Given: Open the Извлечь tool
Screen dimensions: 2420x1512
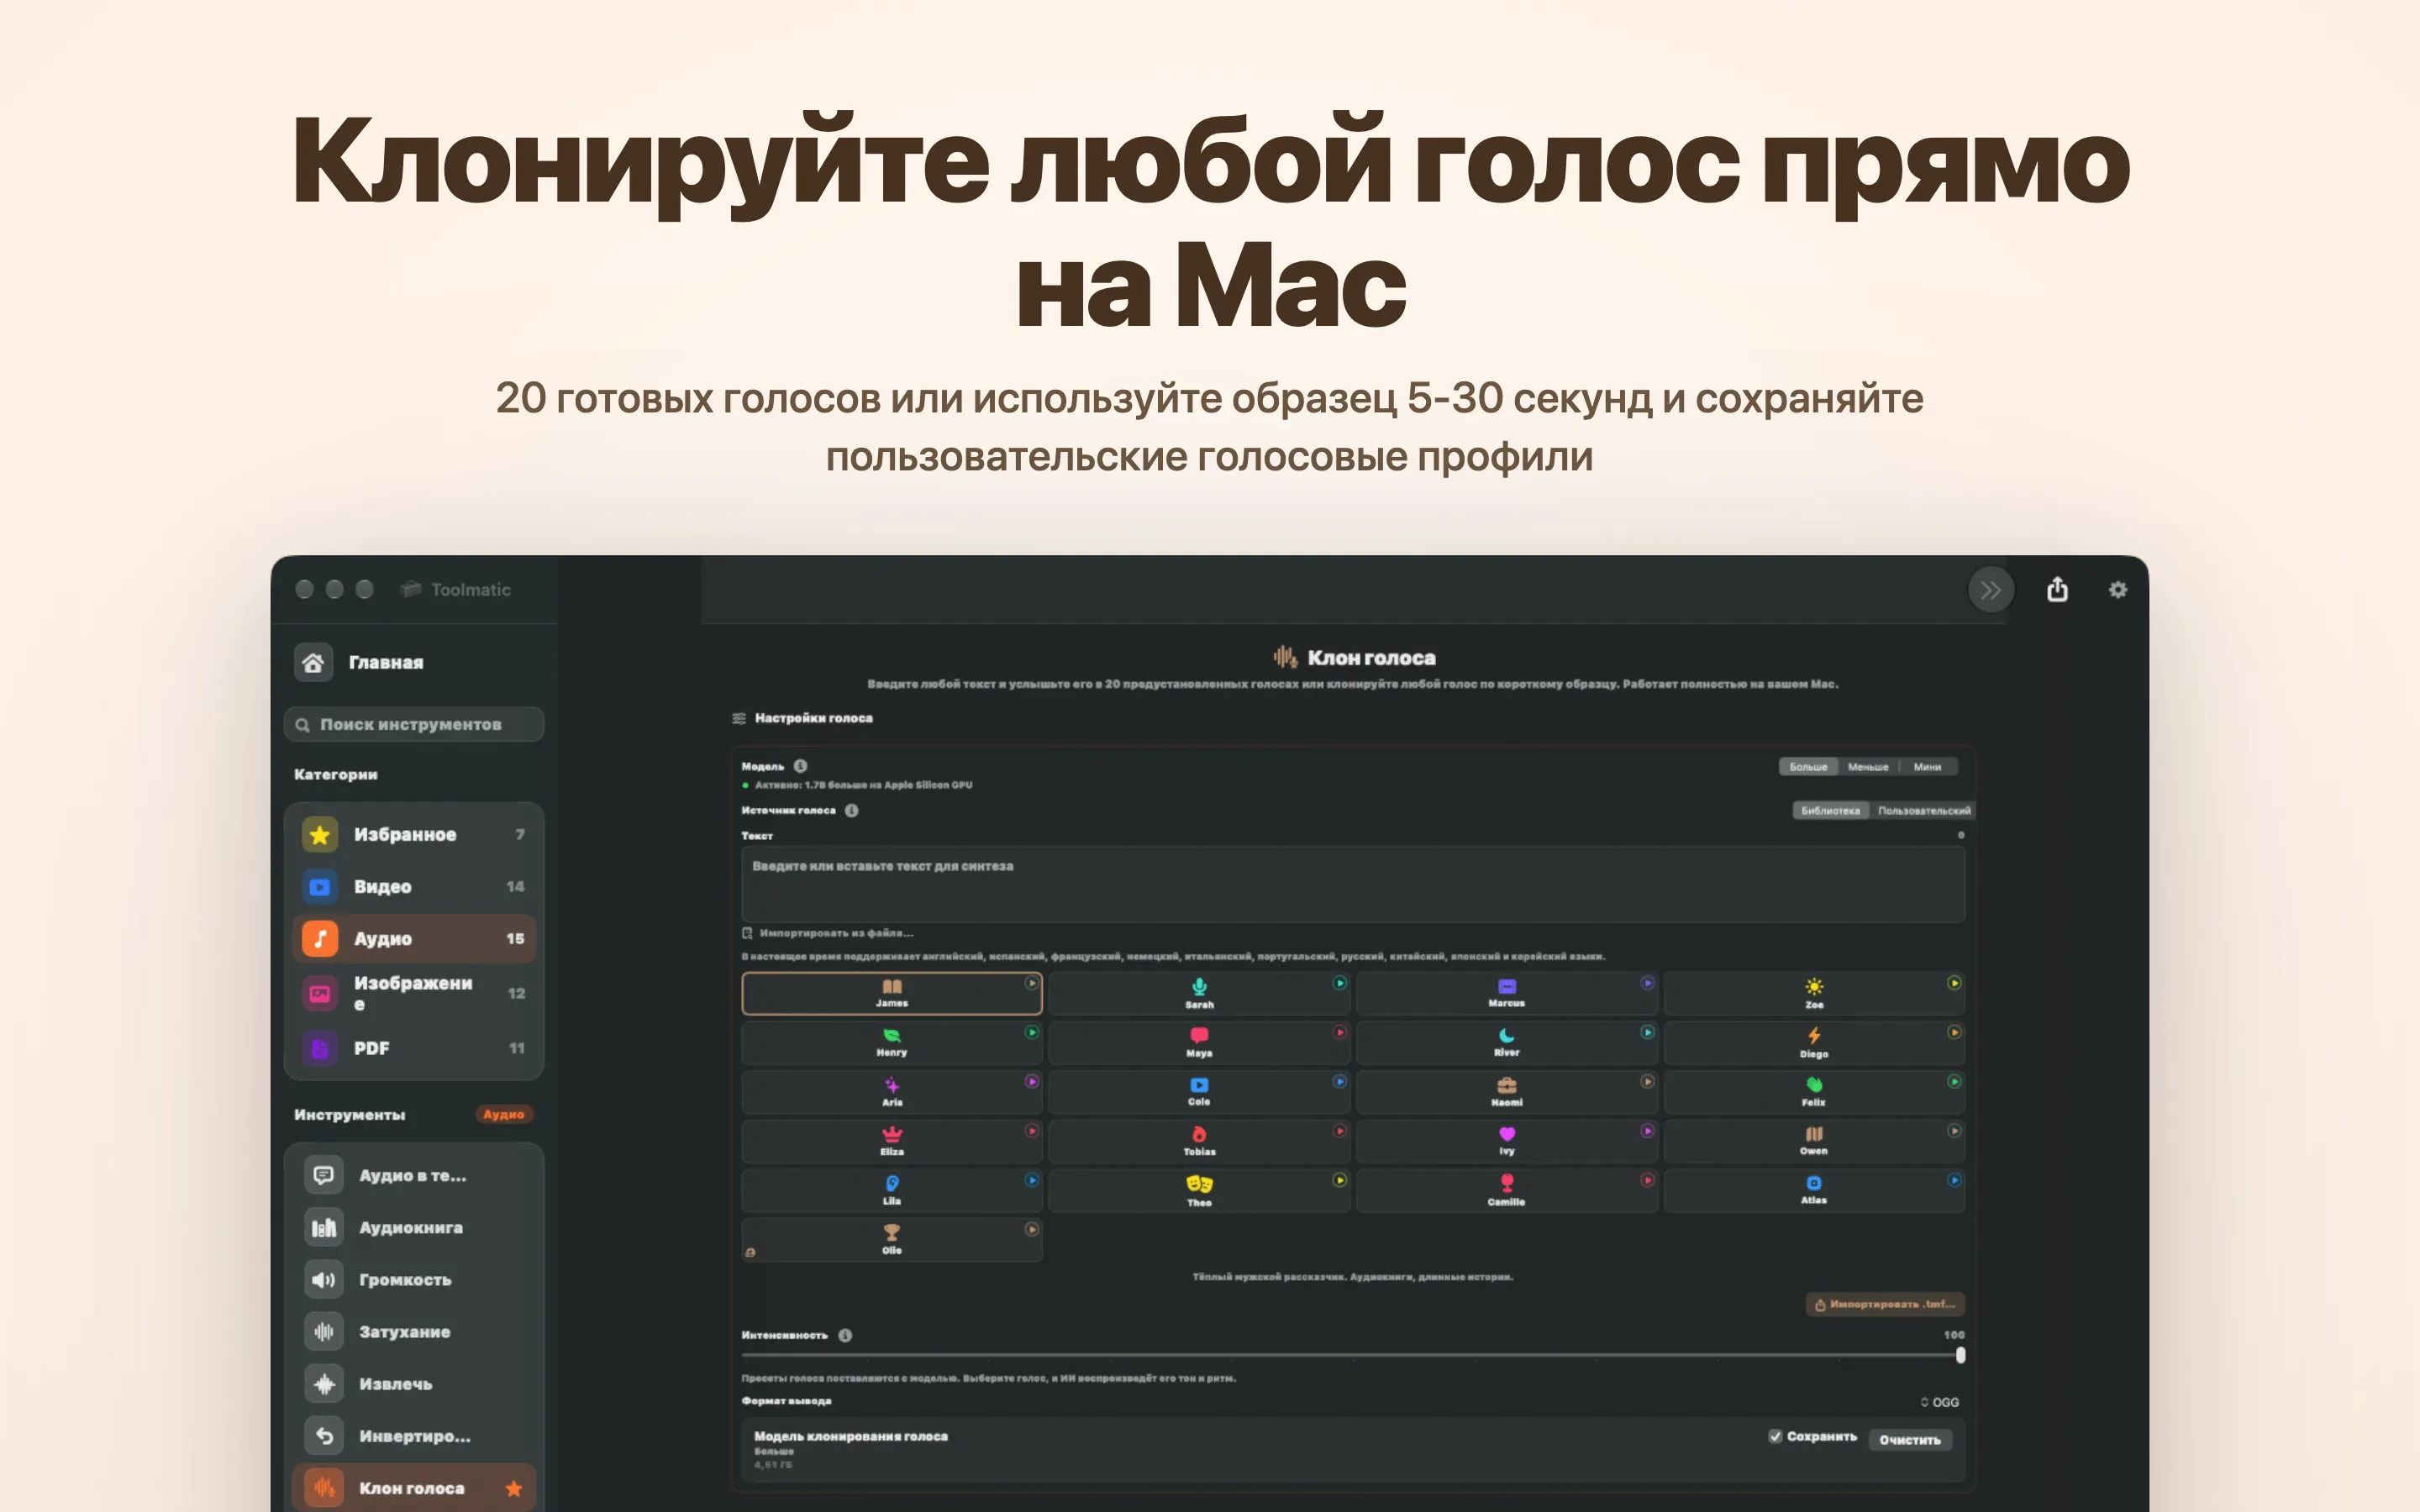Looking at the screenshot, I should [x=414, y=1383].
